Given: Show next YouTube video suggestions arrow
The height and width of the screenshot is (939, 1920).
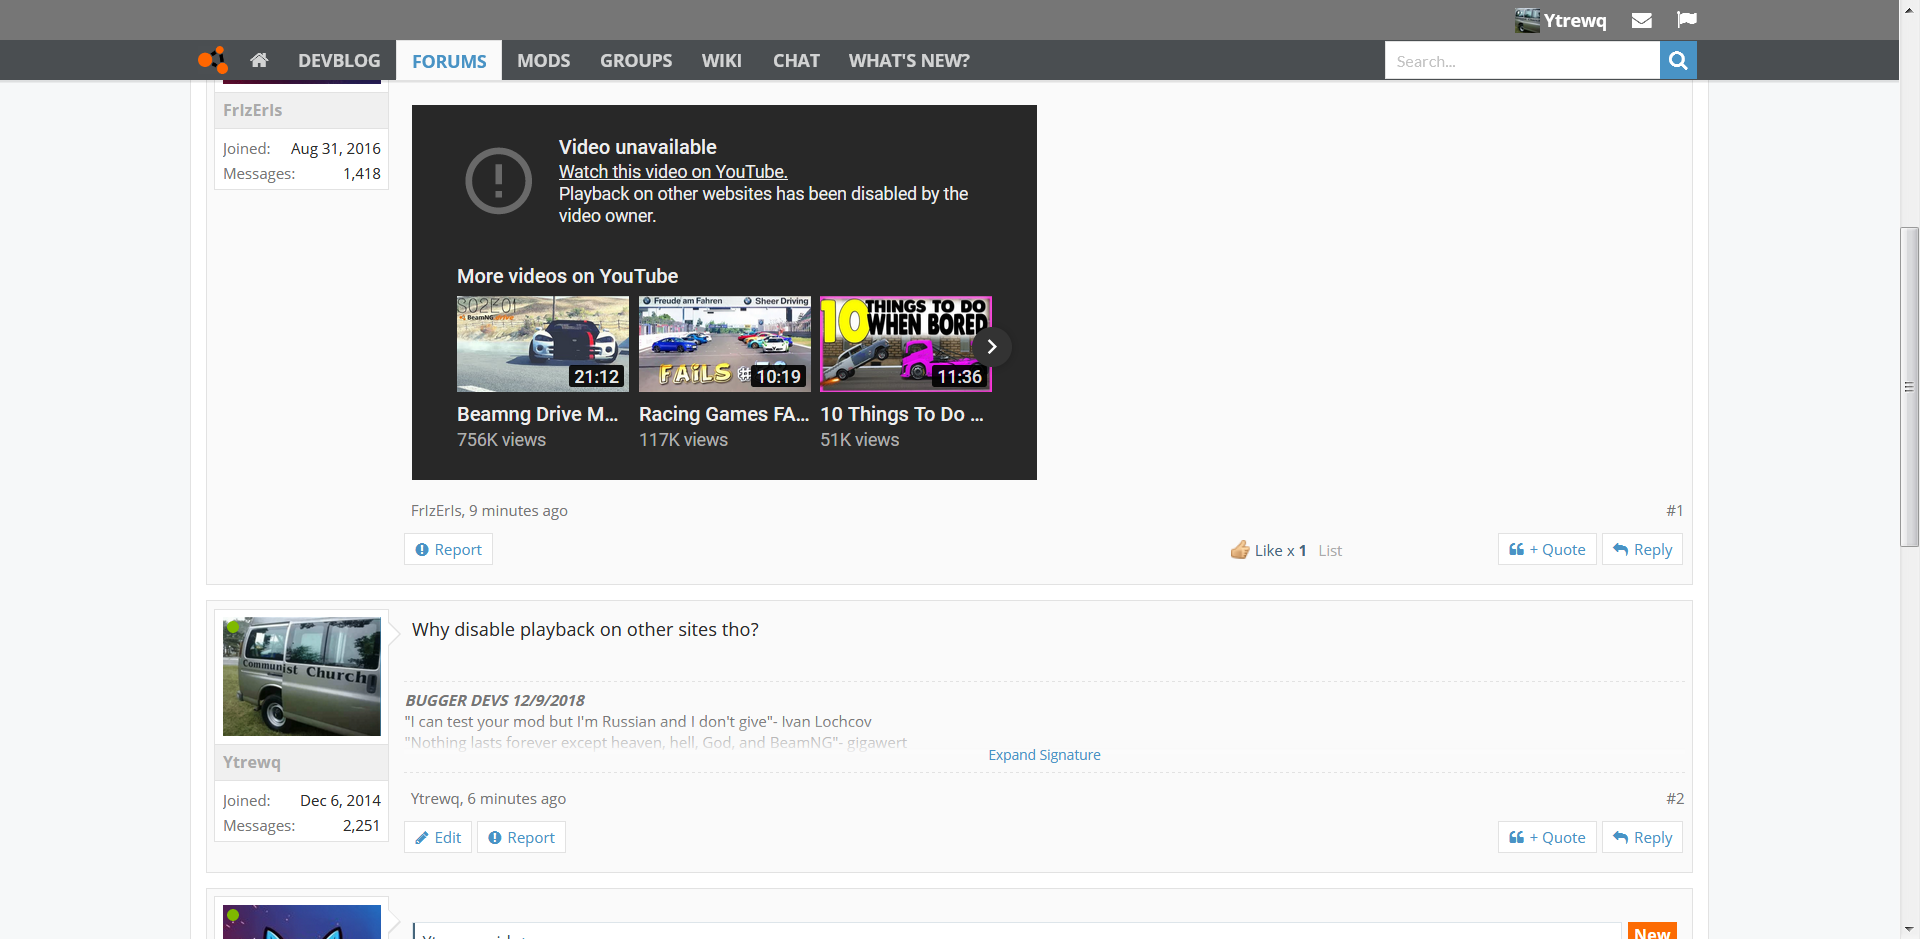Looking at the screenshot, I should (991, 347).
